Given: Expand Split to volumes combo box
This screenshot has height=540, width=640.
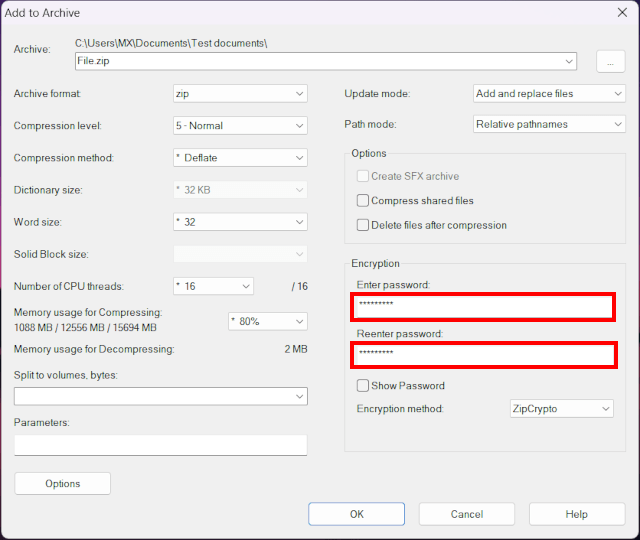Looking at the screenshot, I should point(160,397).
